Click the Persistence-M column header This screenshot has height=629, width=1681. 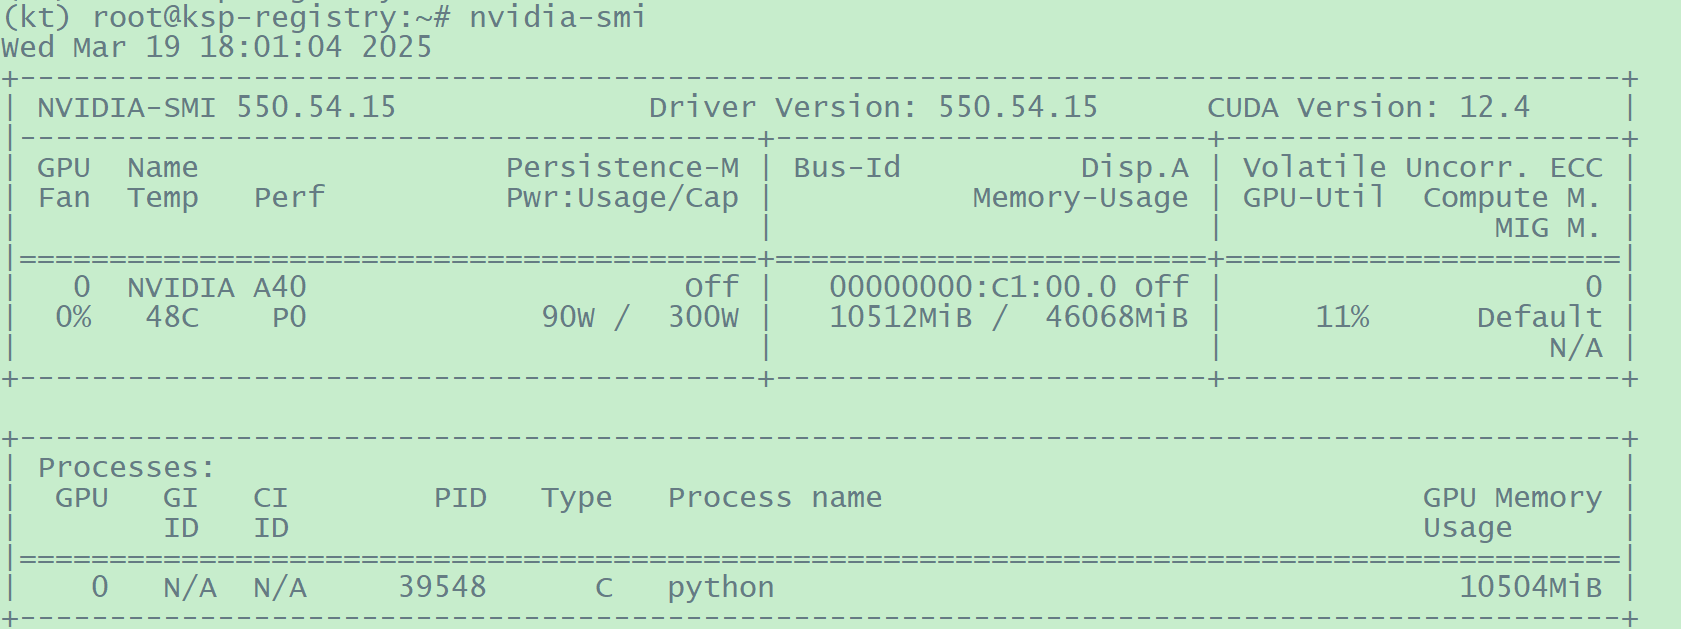[x=622, y=167]
